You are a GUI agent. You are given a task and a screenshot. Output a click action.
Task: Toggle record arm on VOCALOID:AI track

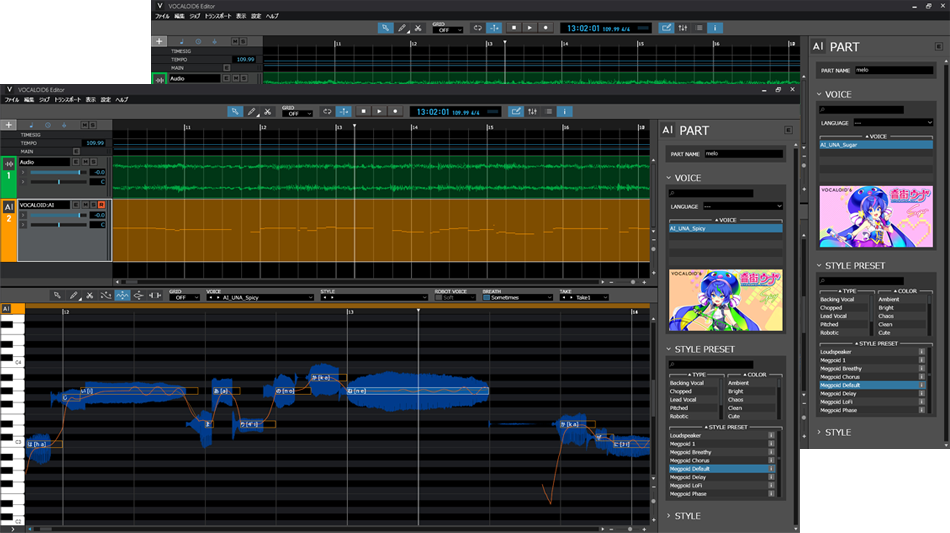tap(102, 205)
